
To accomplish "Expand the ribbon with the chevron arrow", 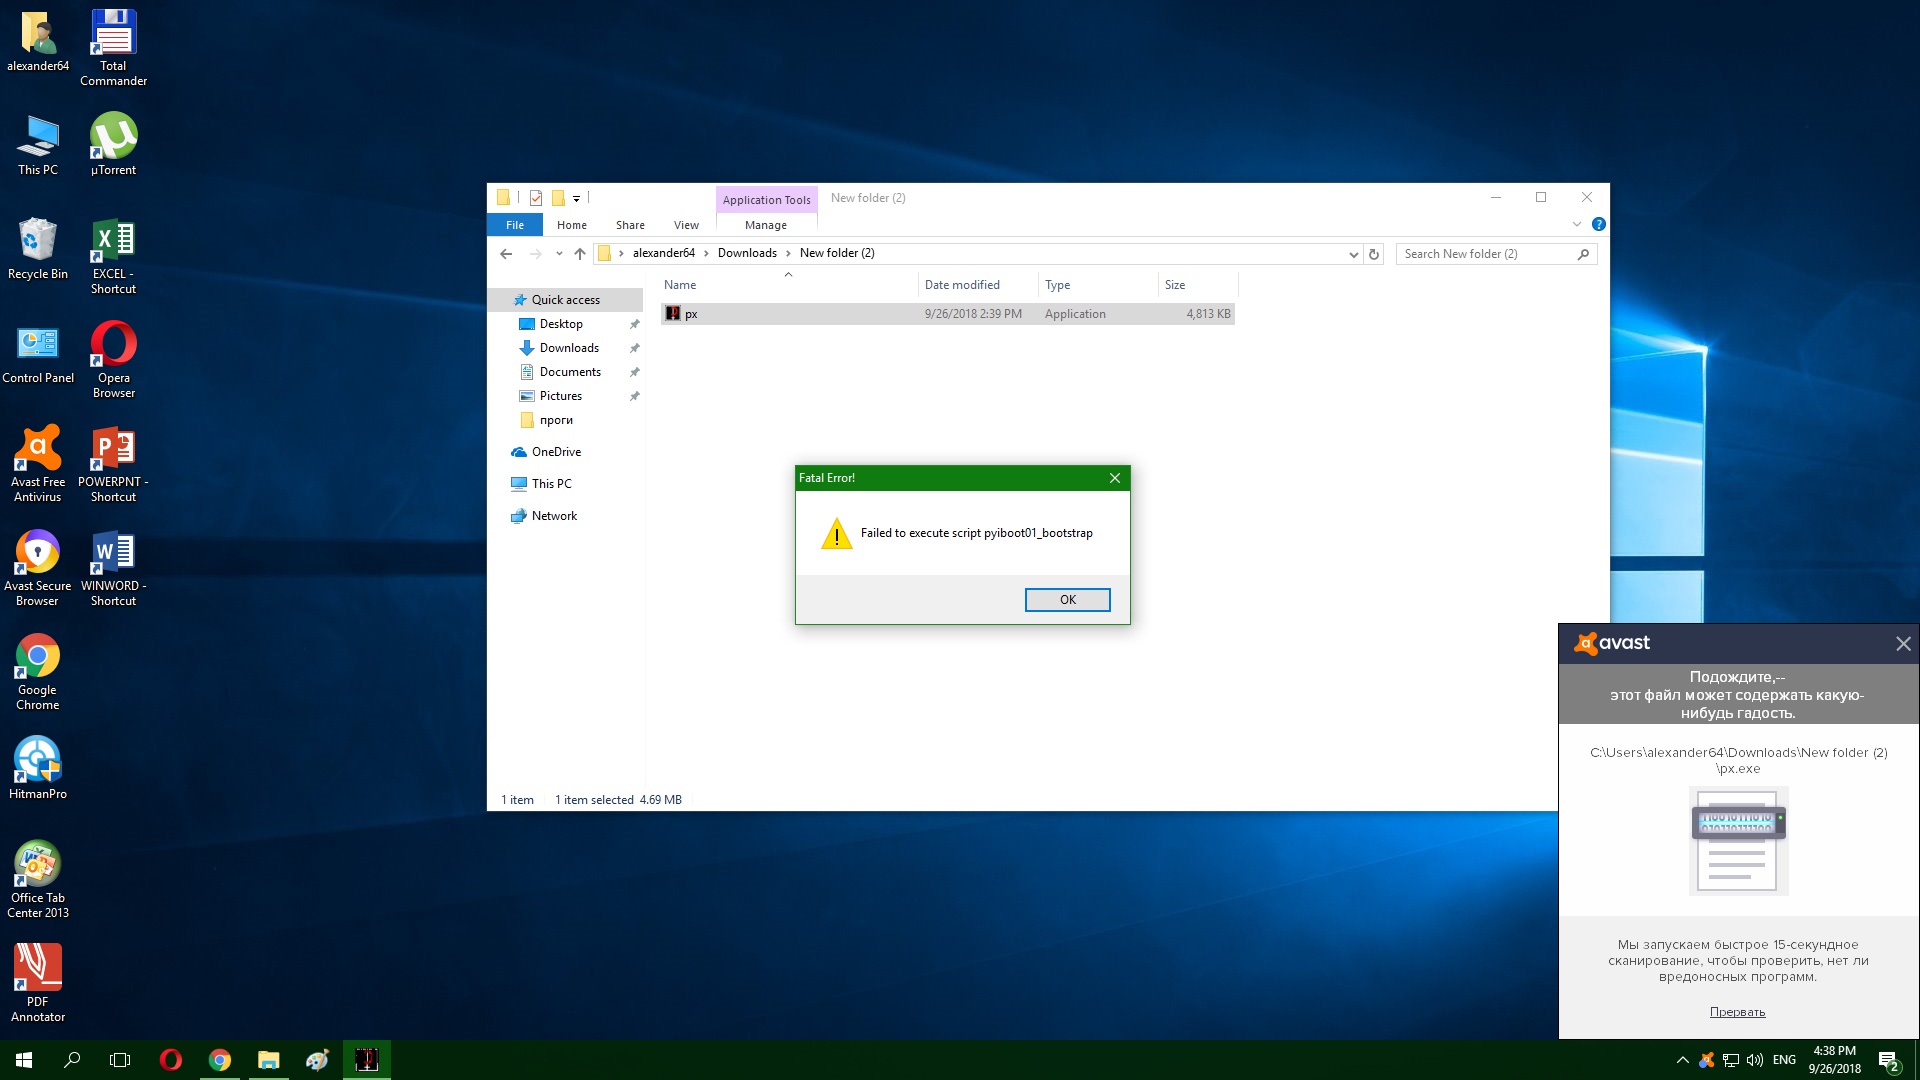I will tap(1577, 225).
